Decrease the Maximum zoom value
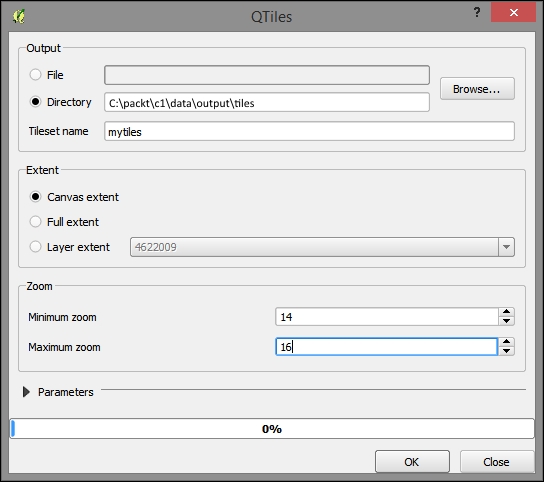 point(506,351)
